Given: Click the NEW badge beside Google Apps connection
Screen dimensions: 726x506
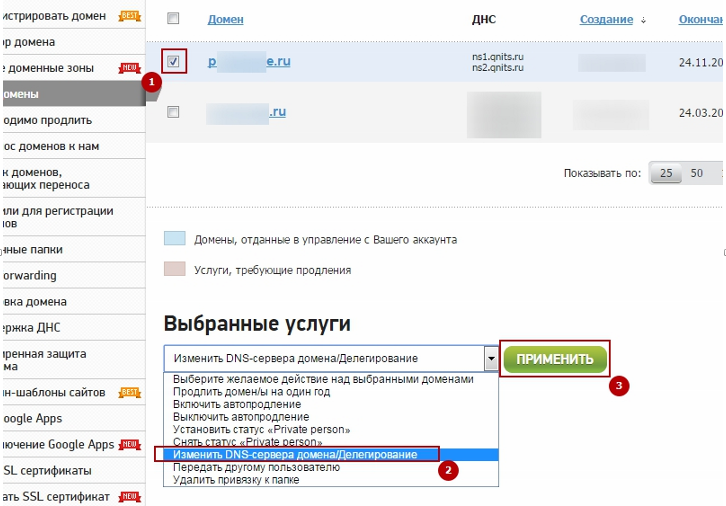Looking at the screenshot, I should [130, 445].
